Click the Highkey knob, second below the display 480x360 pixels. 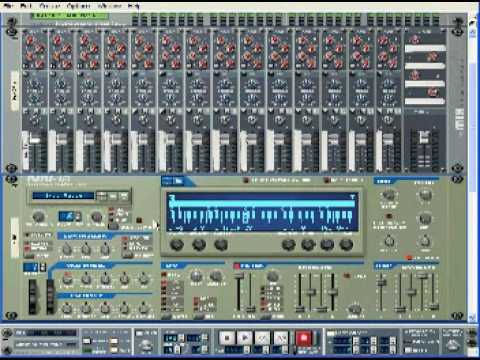[x=199, y=245]
